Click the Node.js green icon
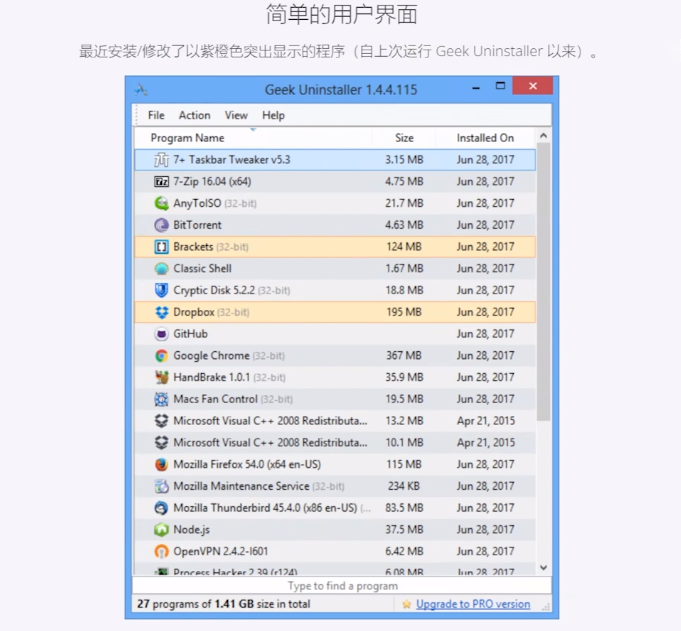Image resolution: width=681 pixels, height=631 pixels. tap(162, 529)
